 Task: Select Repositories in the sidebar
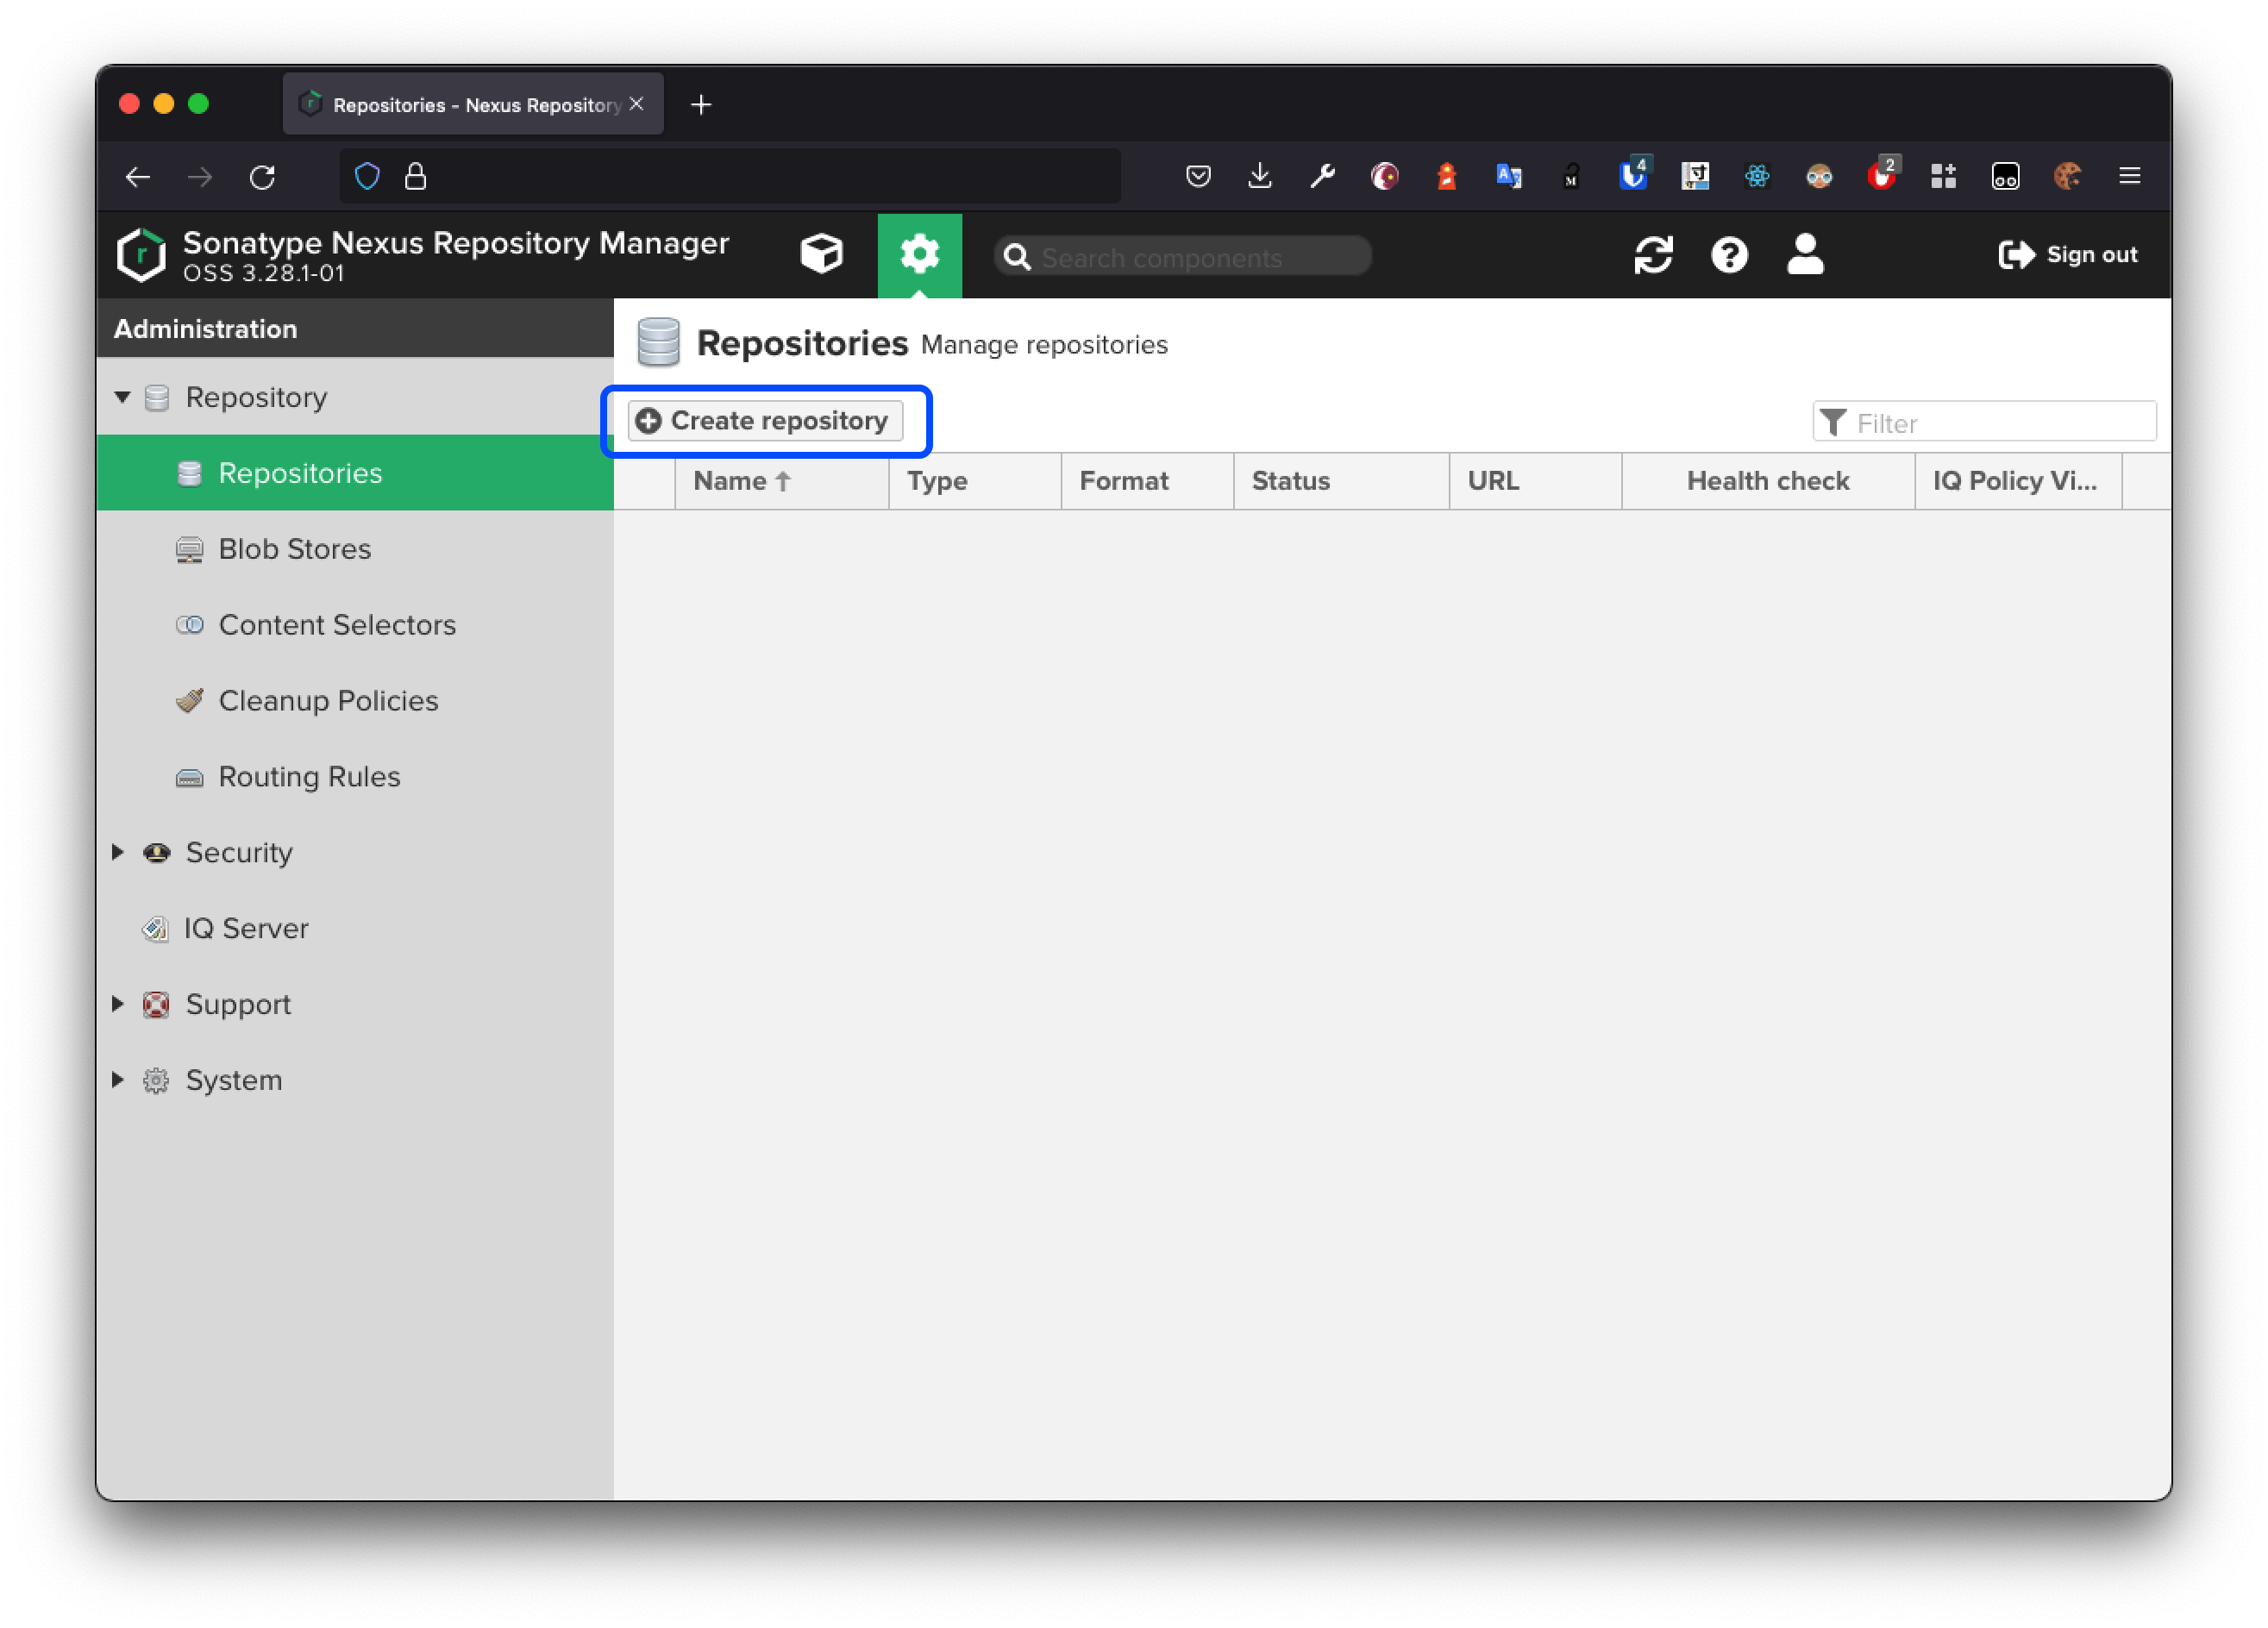point(355,473)
